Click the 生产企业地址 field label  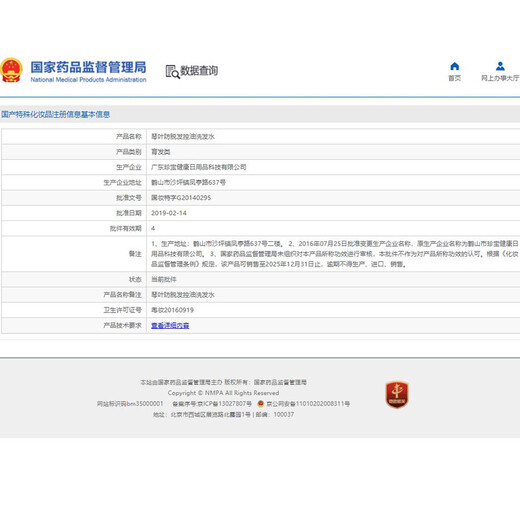click(122, 182)
